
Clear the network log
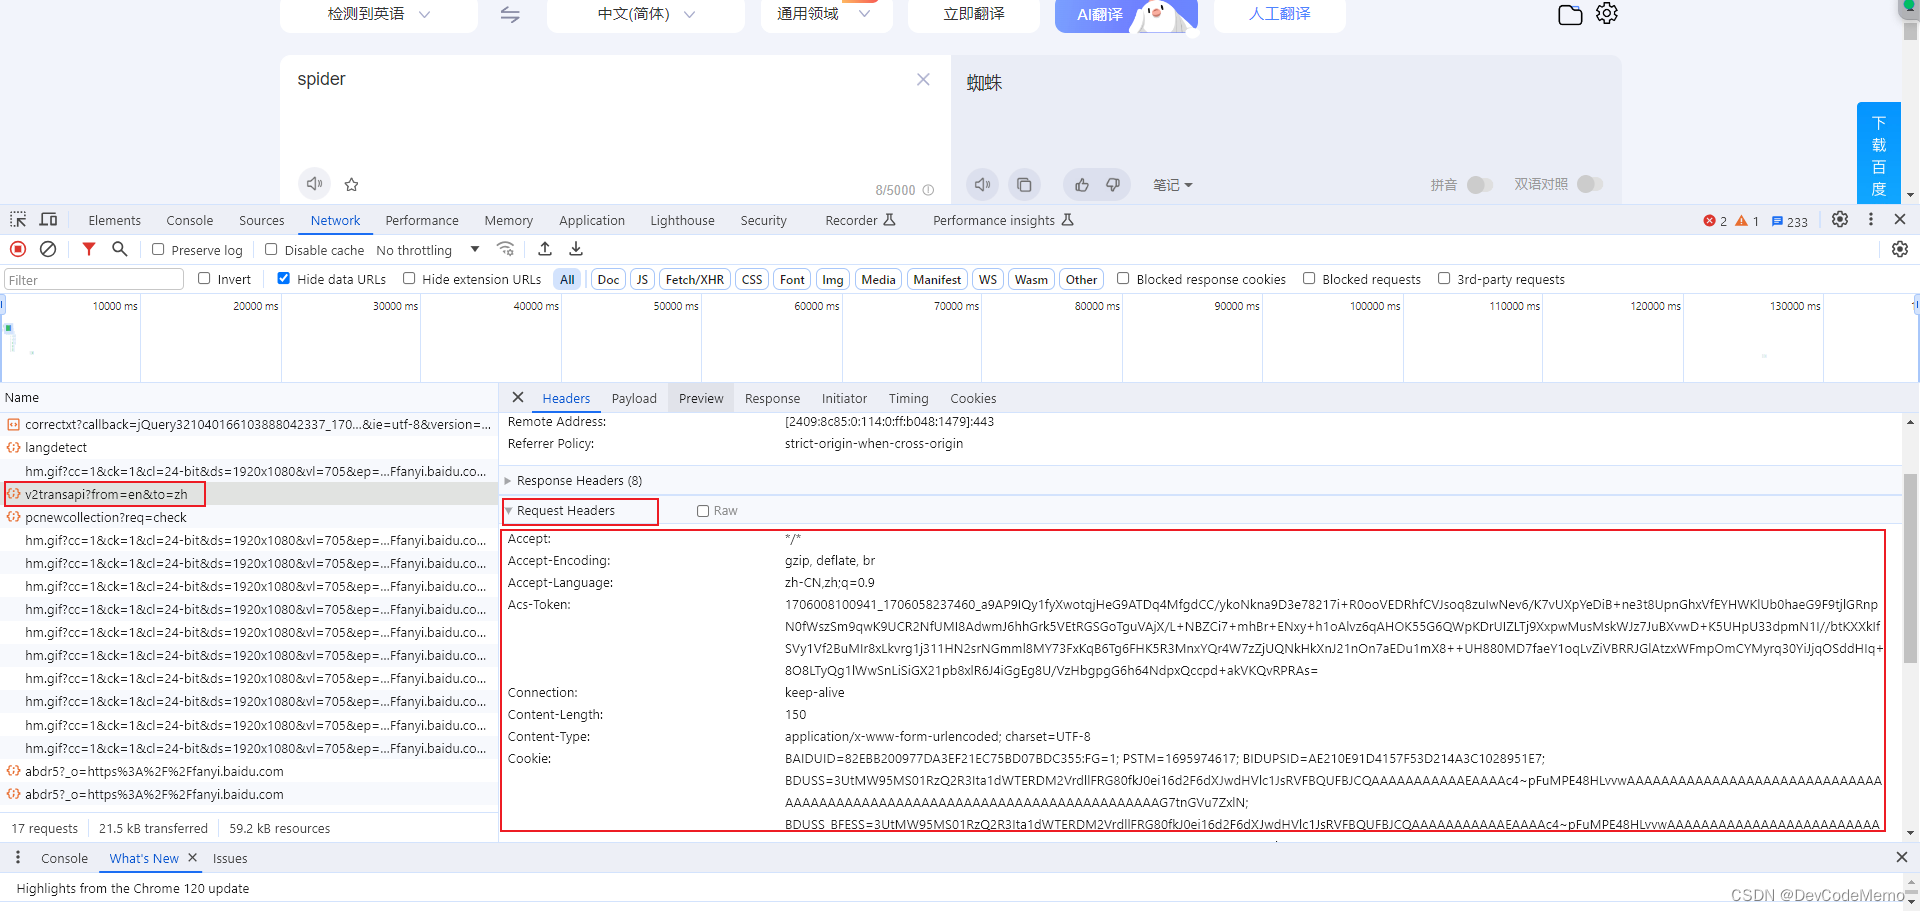48,249
